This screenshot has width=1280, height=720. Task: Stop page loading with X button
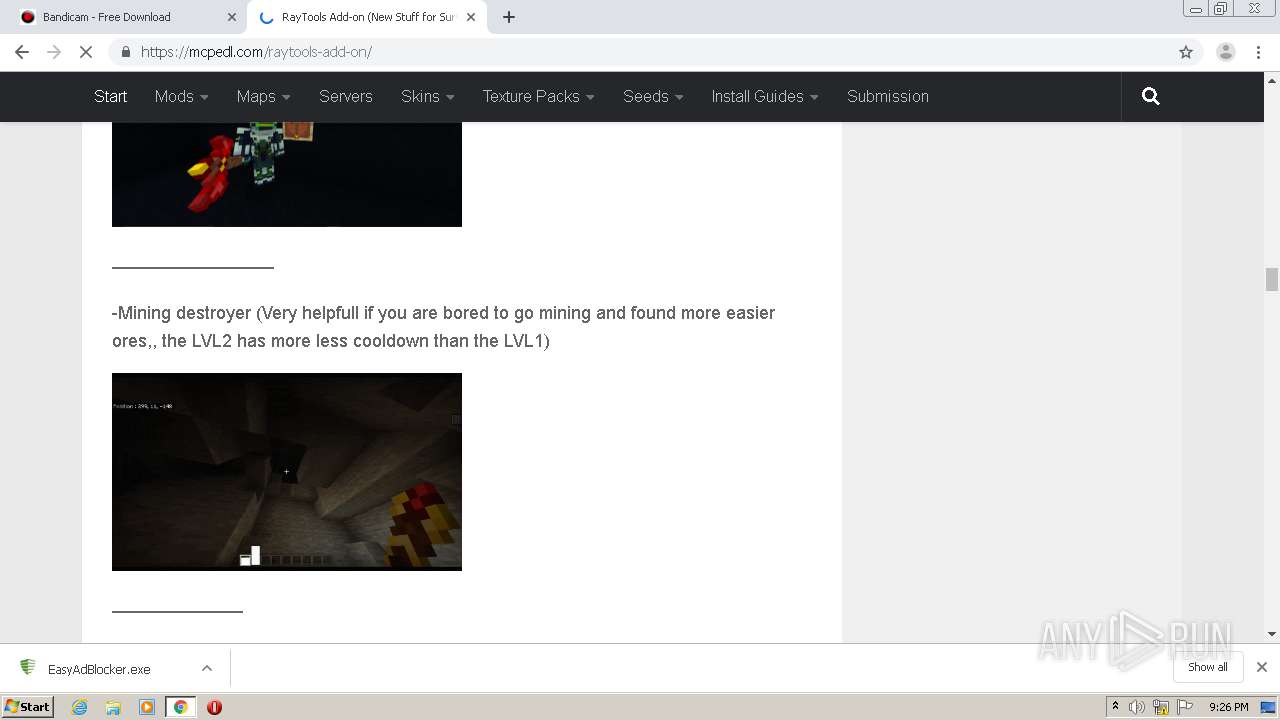(x=86, y=52)
